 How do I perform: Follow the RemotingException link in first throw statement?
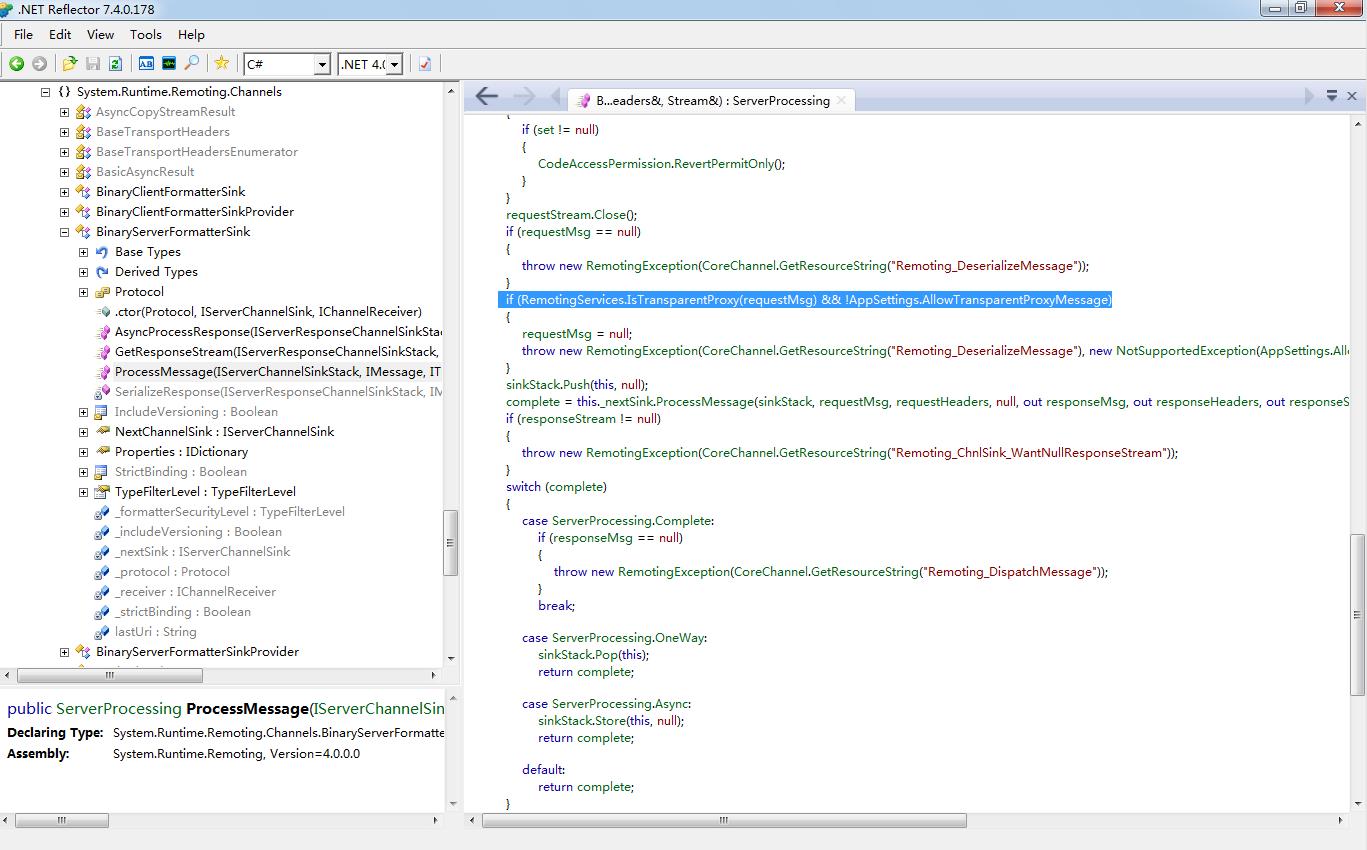642,266
